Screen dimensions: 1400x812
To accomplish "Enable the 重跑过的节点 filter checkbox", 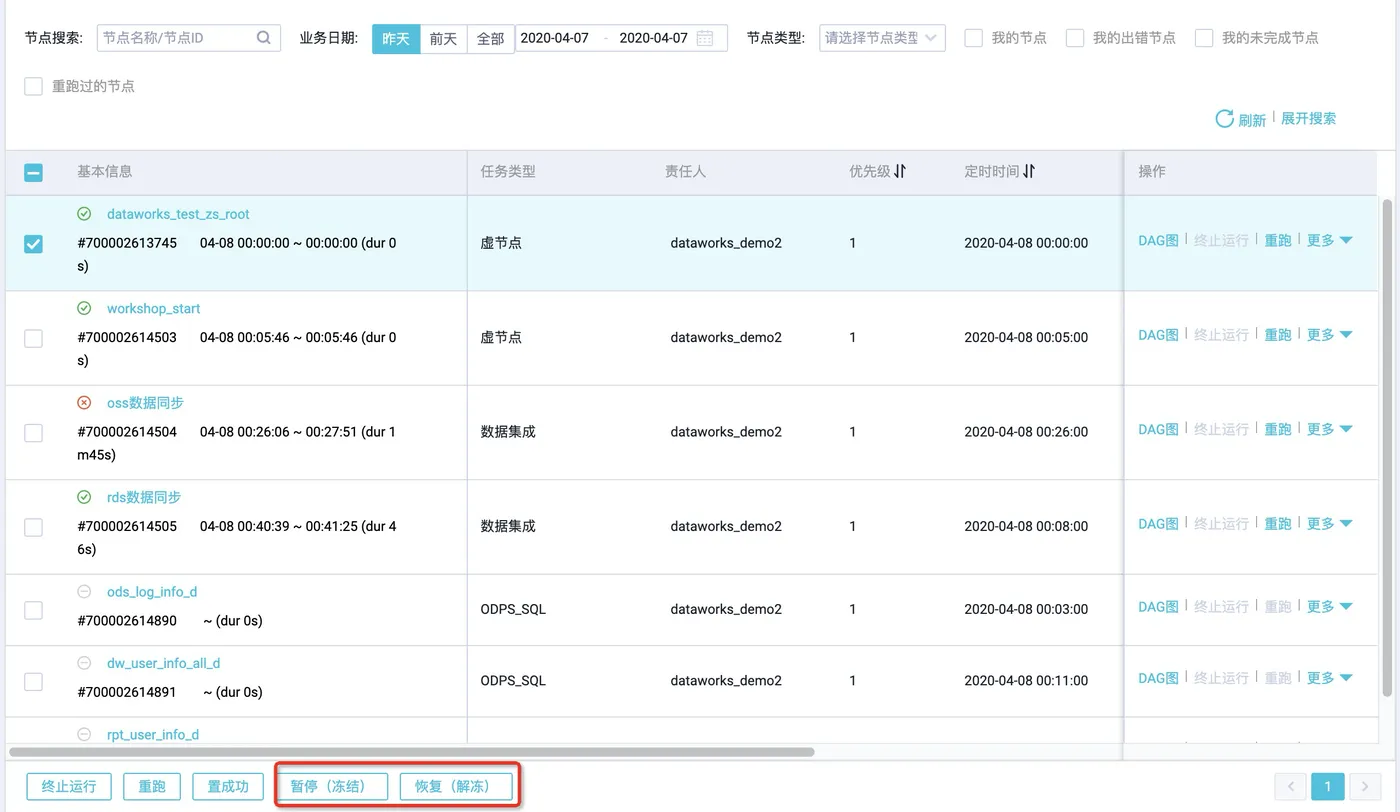I will [33, 86].
